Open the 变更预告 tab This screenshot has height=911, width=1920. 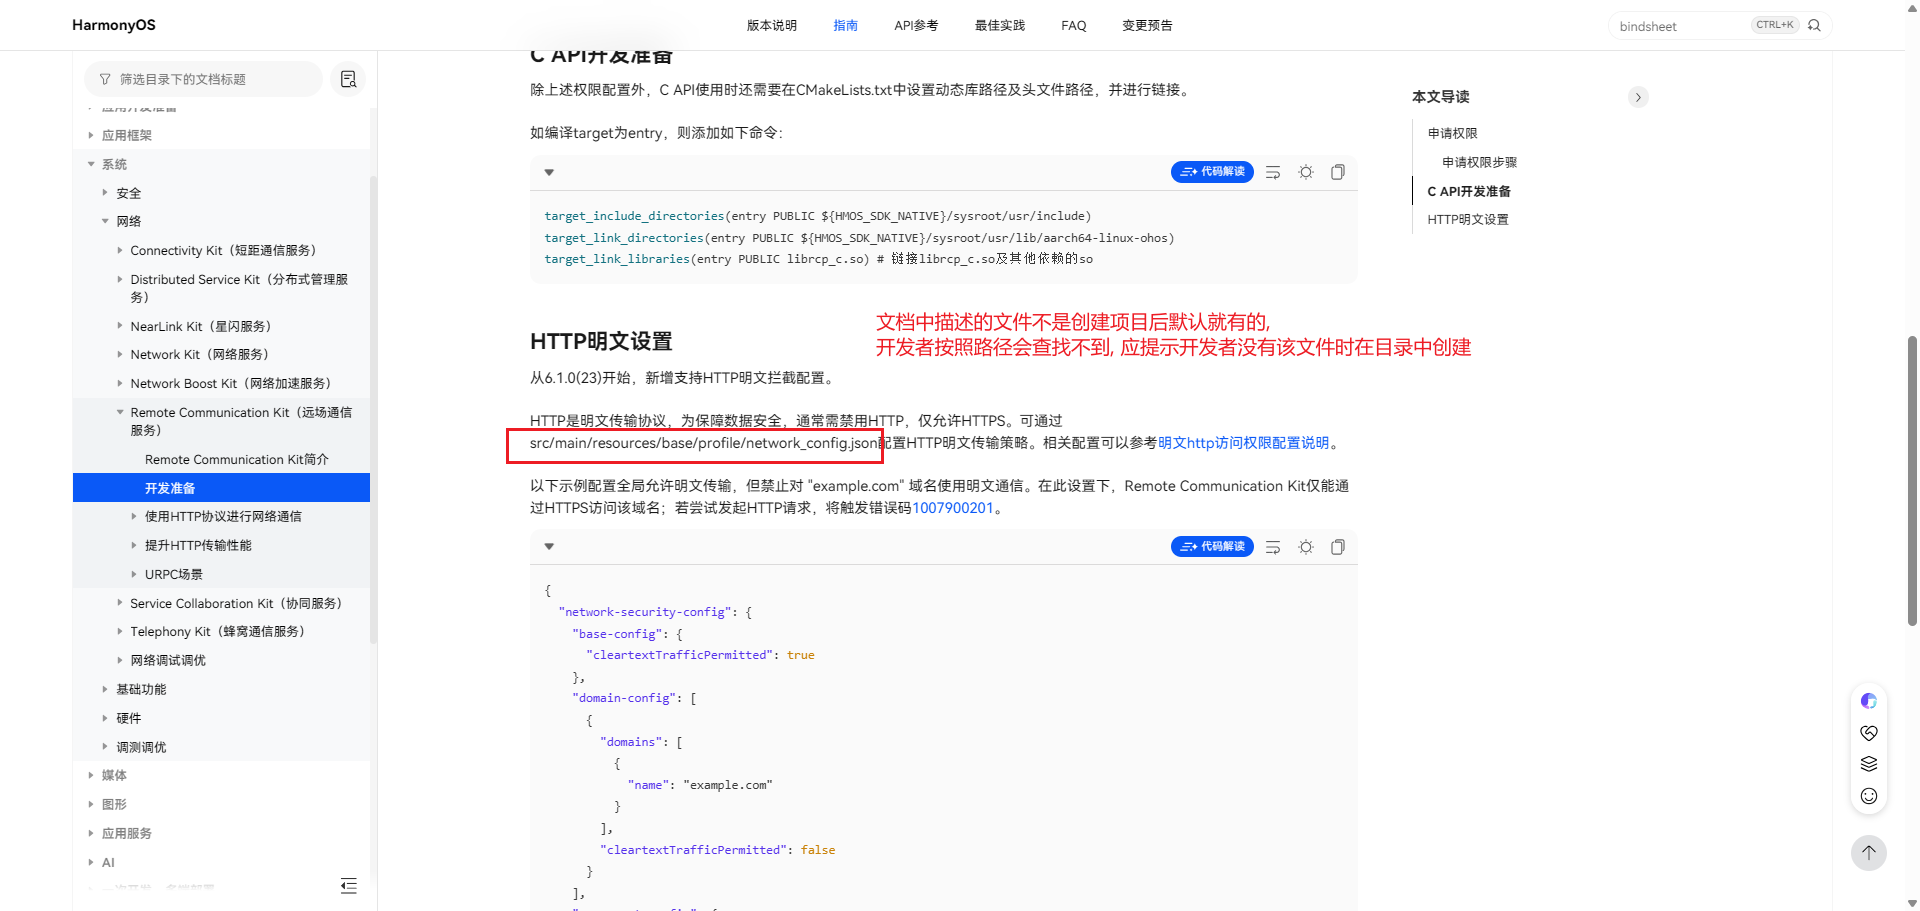[x=1147, y=26]
